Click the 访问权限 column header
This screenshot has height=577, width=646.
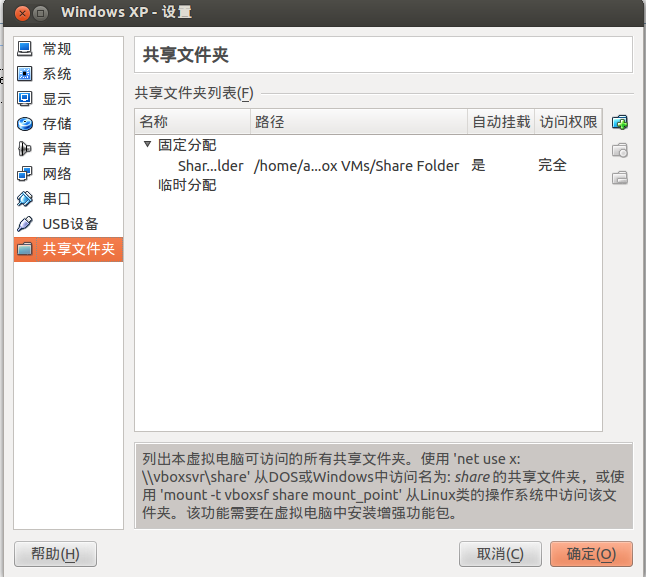pyautogui.click(x=568, y=122)
